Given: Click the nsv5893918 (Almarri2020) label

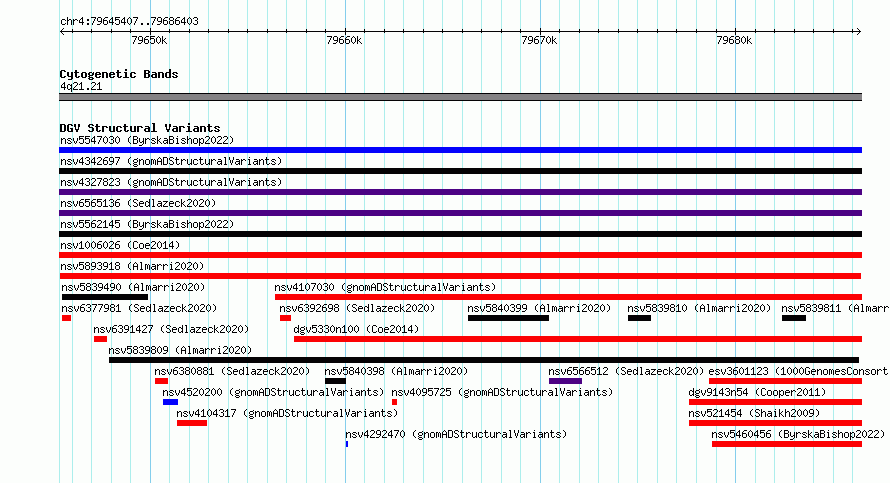Looking at the screenshot, I should click(x=132, y=266).
